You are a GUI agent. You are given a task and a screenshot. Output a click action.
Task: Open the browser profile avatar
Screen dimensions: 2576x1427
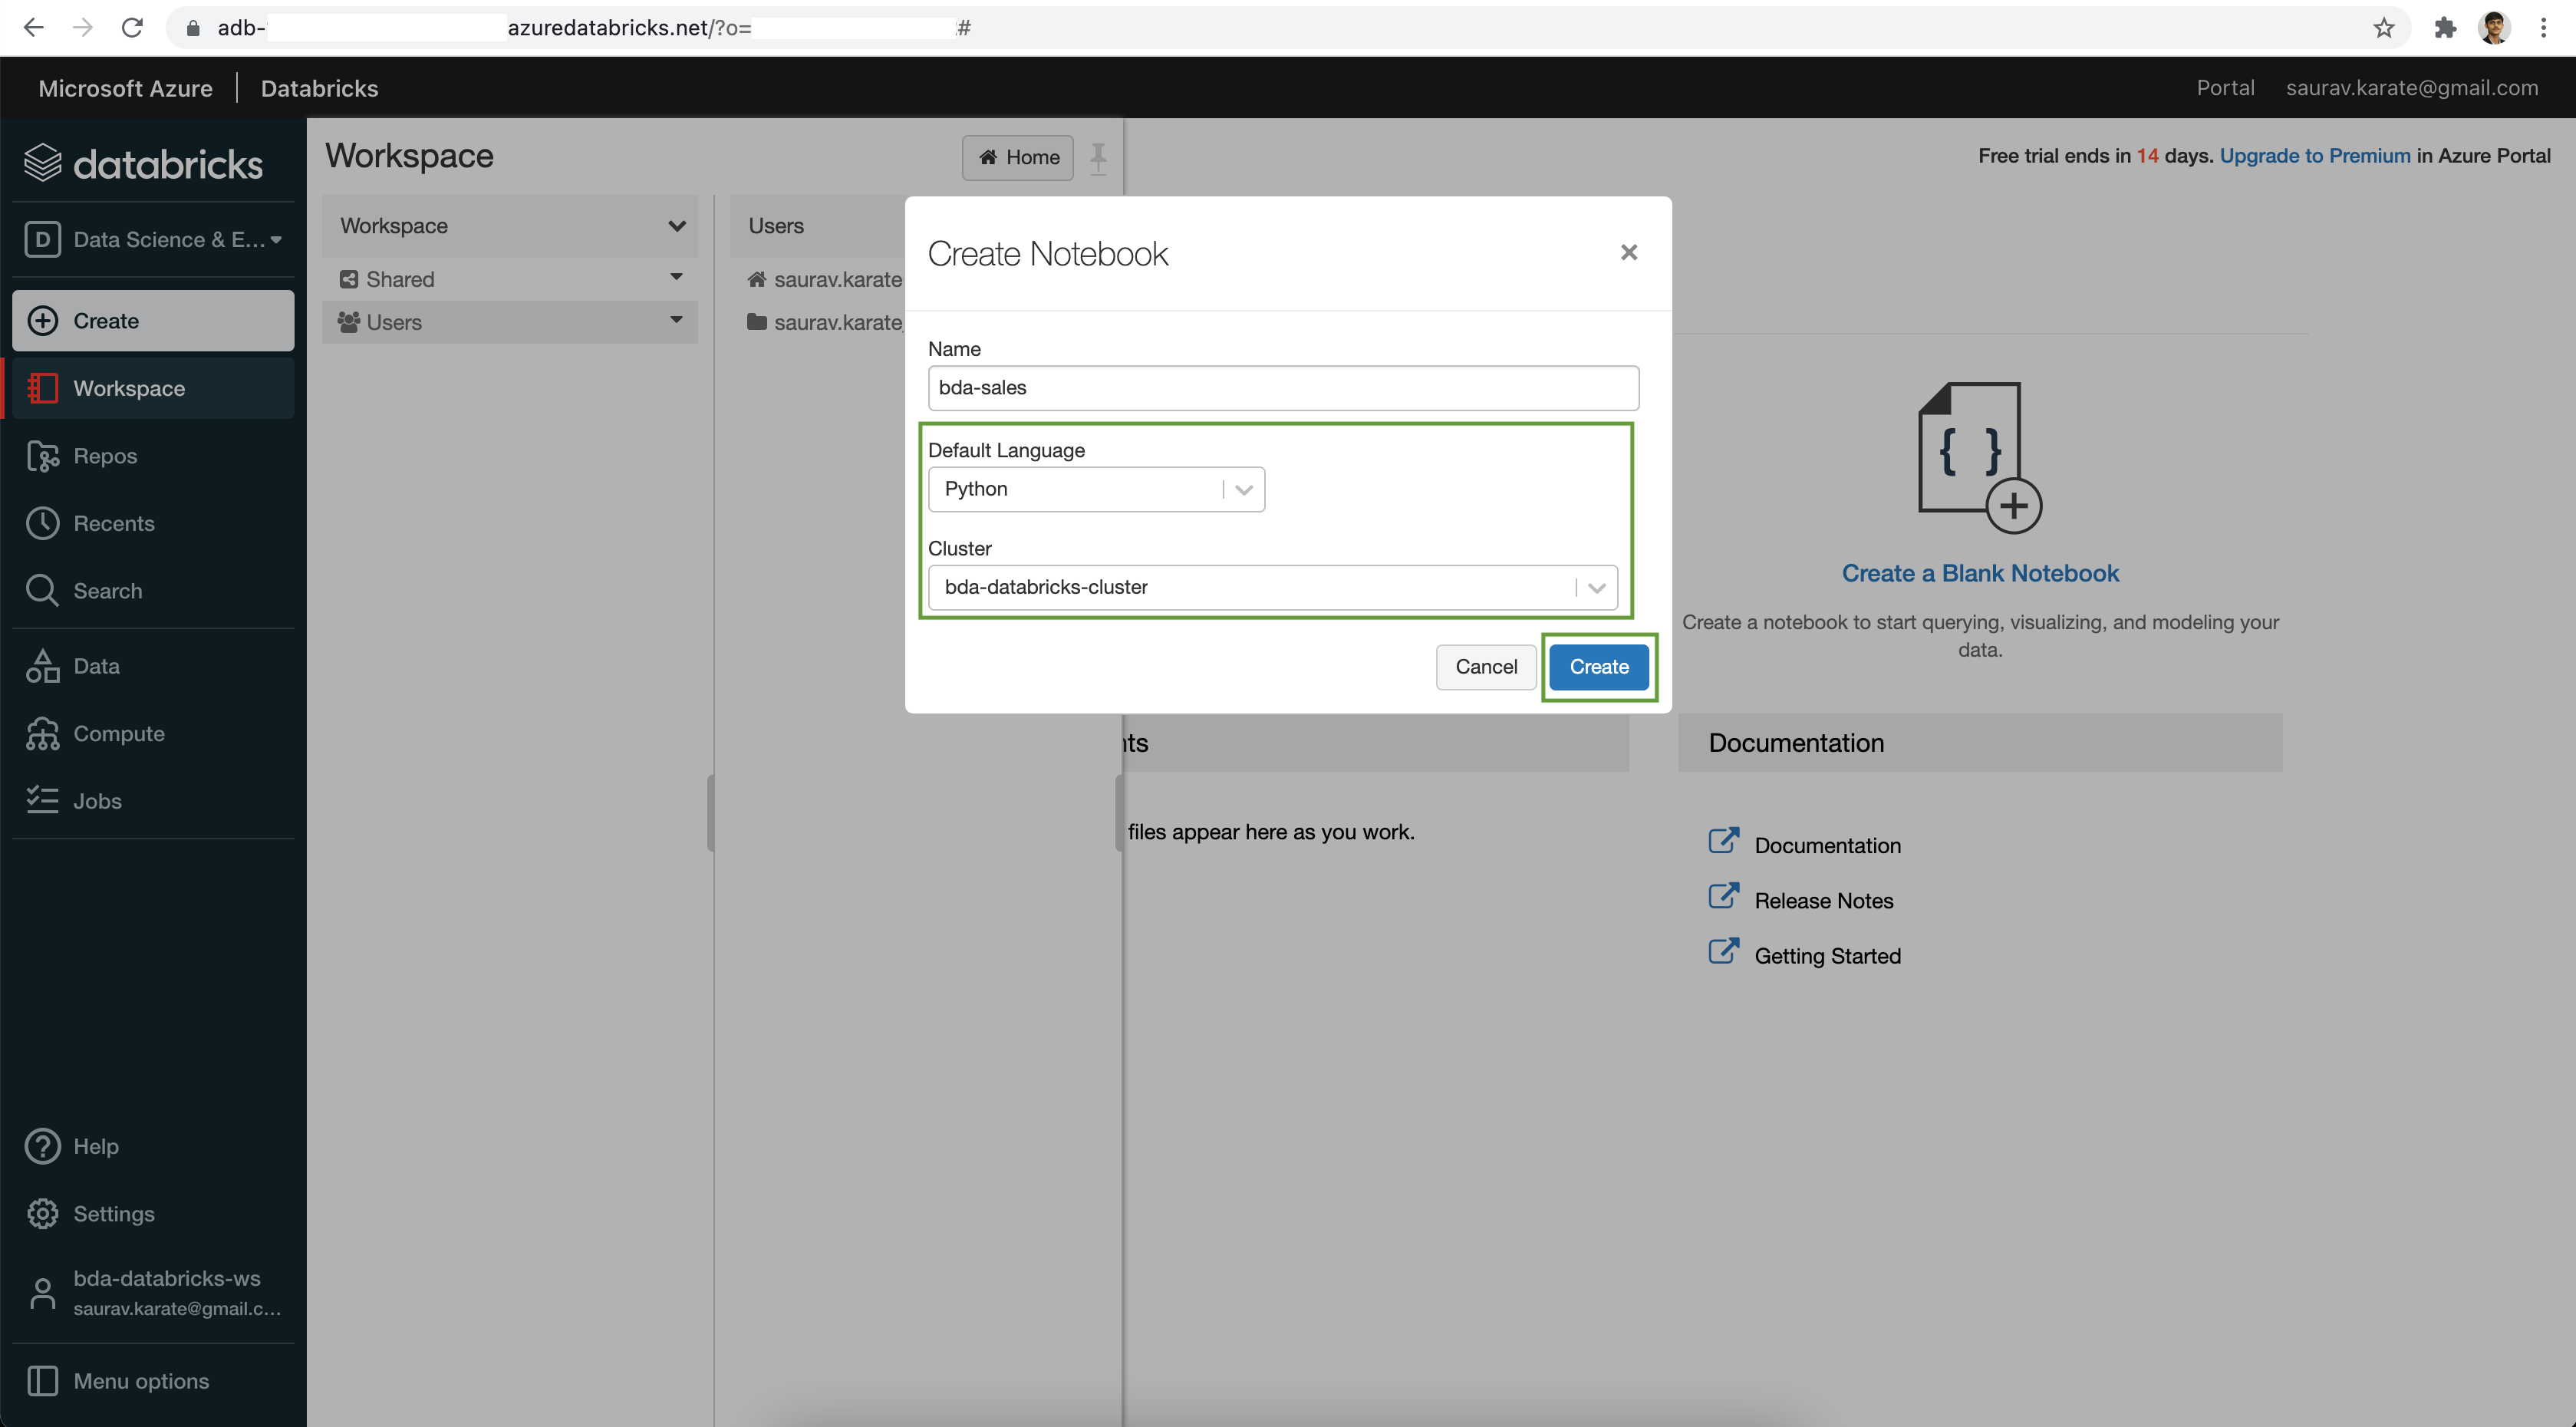(x=2494, y=27)
